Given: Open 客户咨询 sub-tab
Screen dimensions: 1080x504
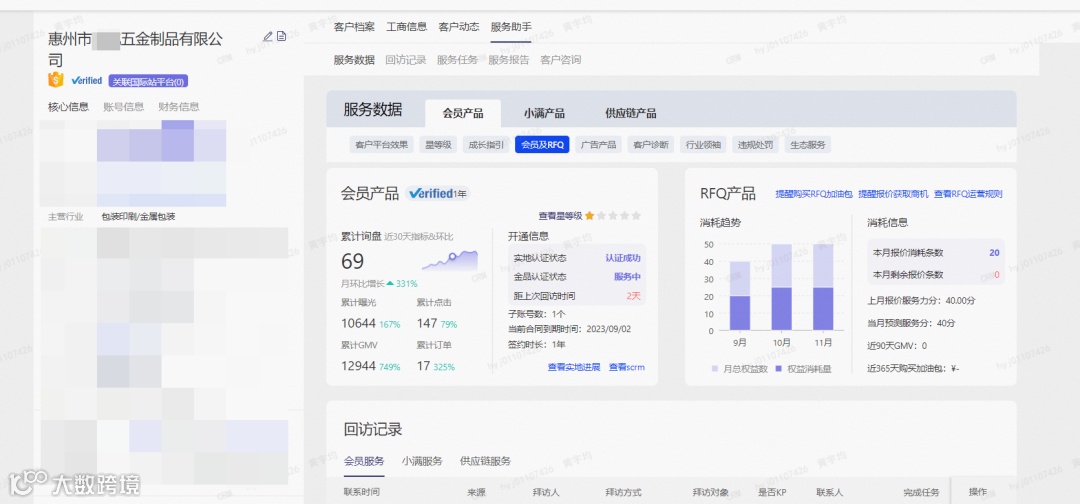Looking at the screenshot, I should pos(561,60).
